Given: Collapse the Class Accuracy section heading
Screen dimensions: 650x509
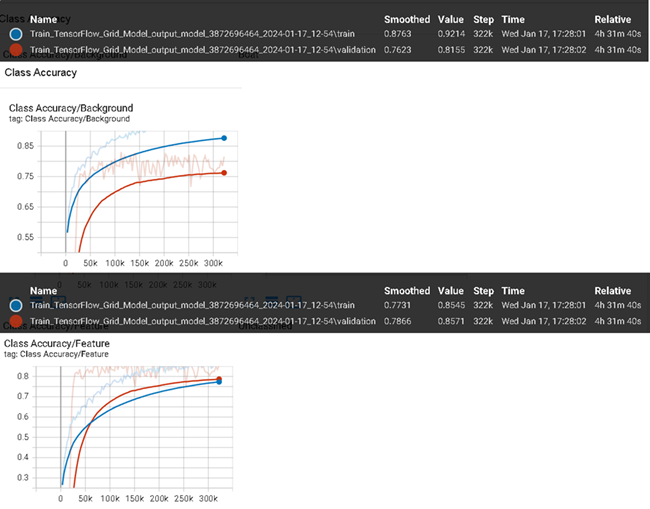Looking at the screenshot, I should tap(40, 73).
